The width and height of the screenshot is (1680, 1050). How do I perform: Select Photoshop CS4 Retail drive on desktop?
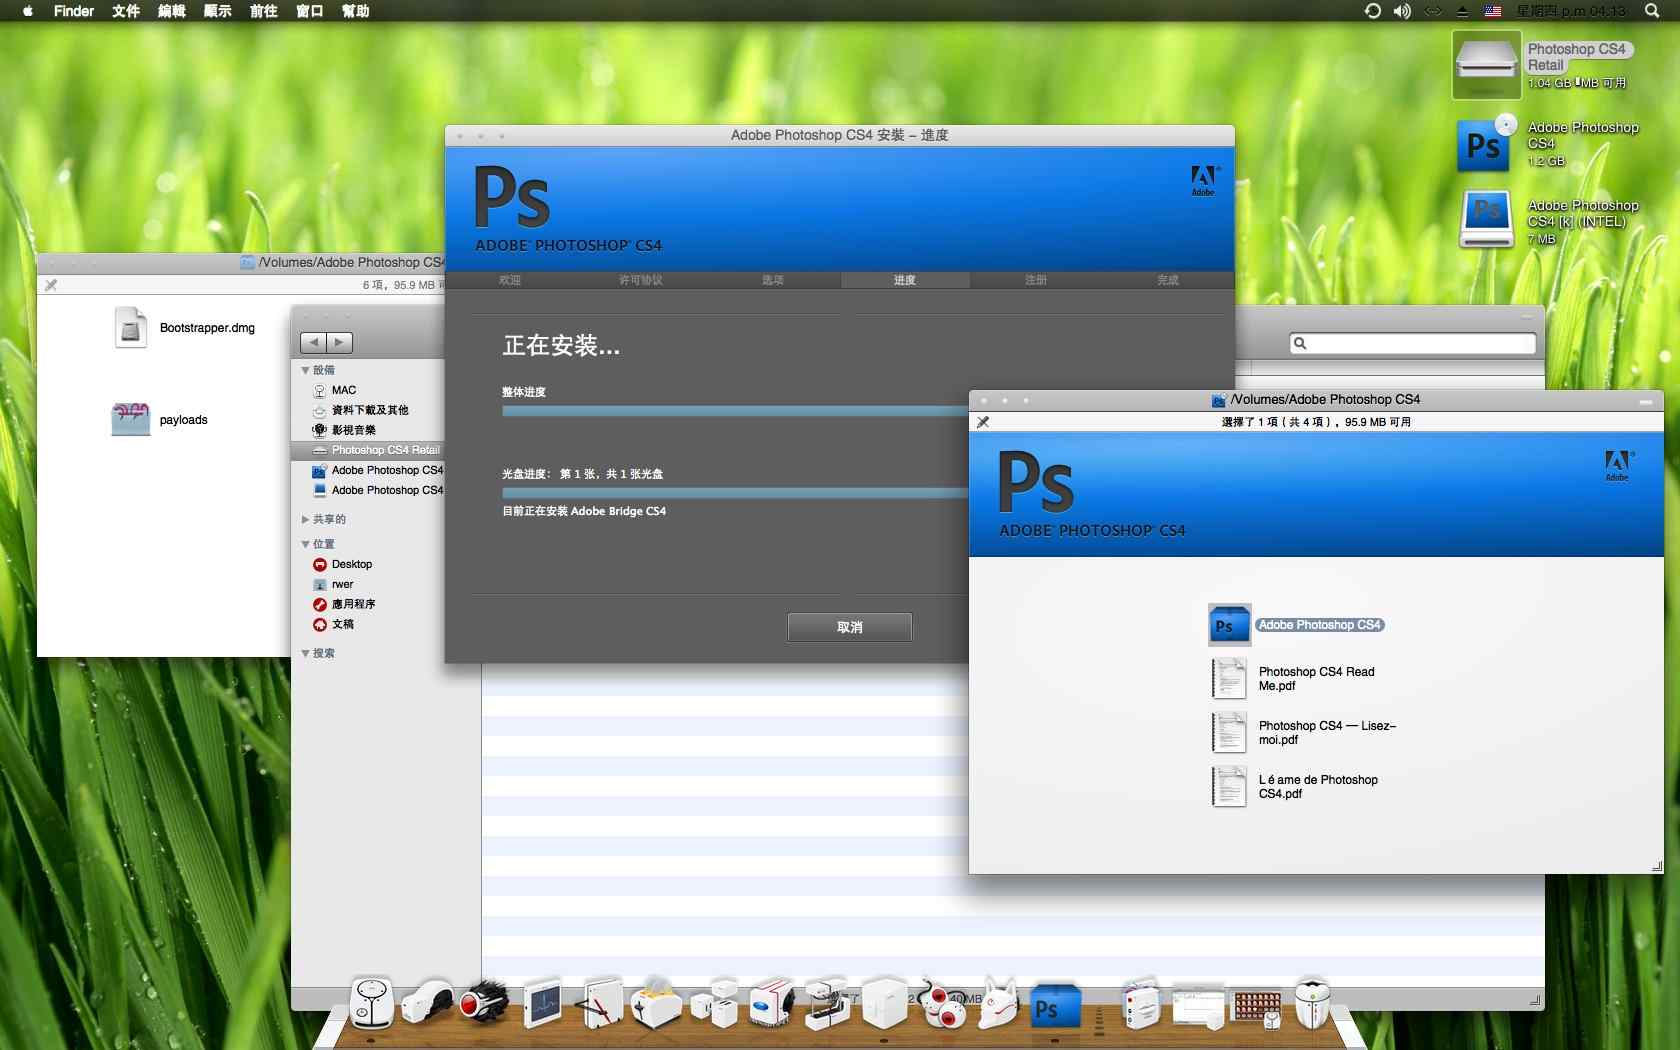[x=1487, y=65]
